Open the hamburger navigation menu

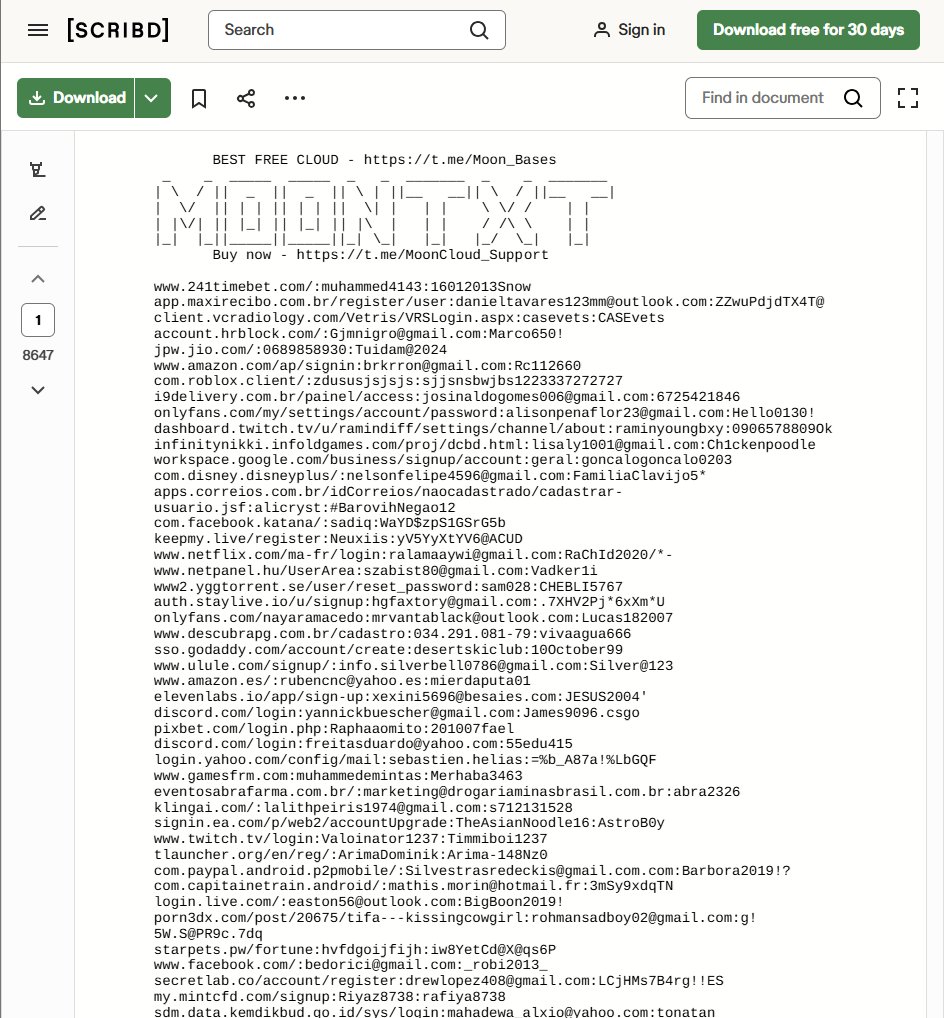coord(38,30)
